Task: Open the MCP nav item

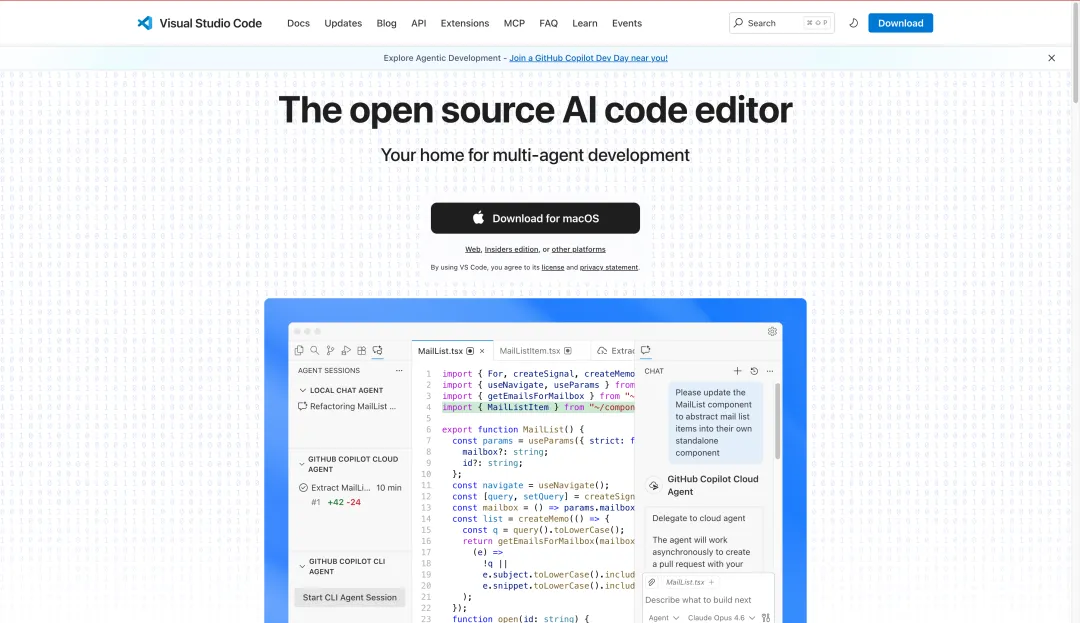Action: tap(514, 23)
